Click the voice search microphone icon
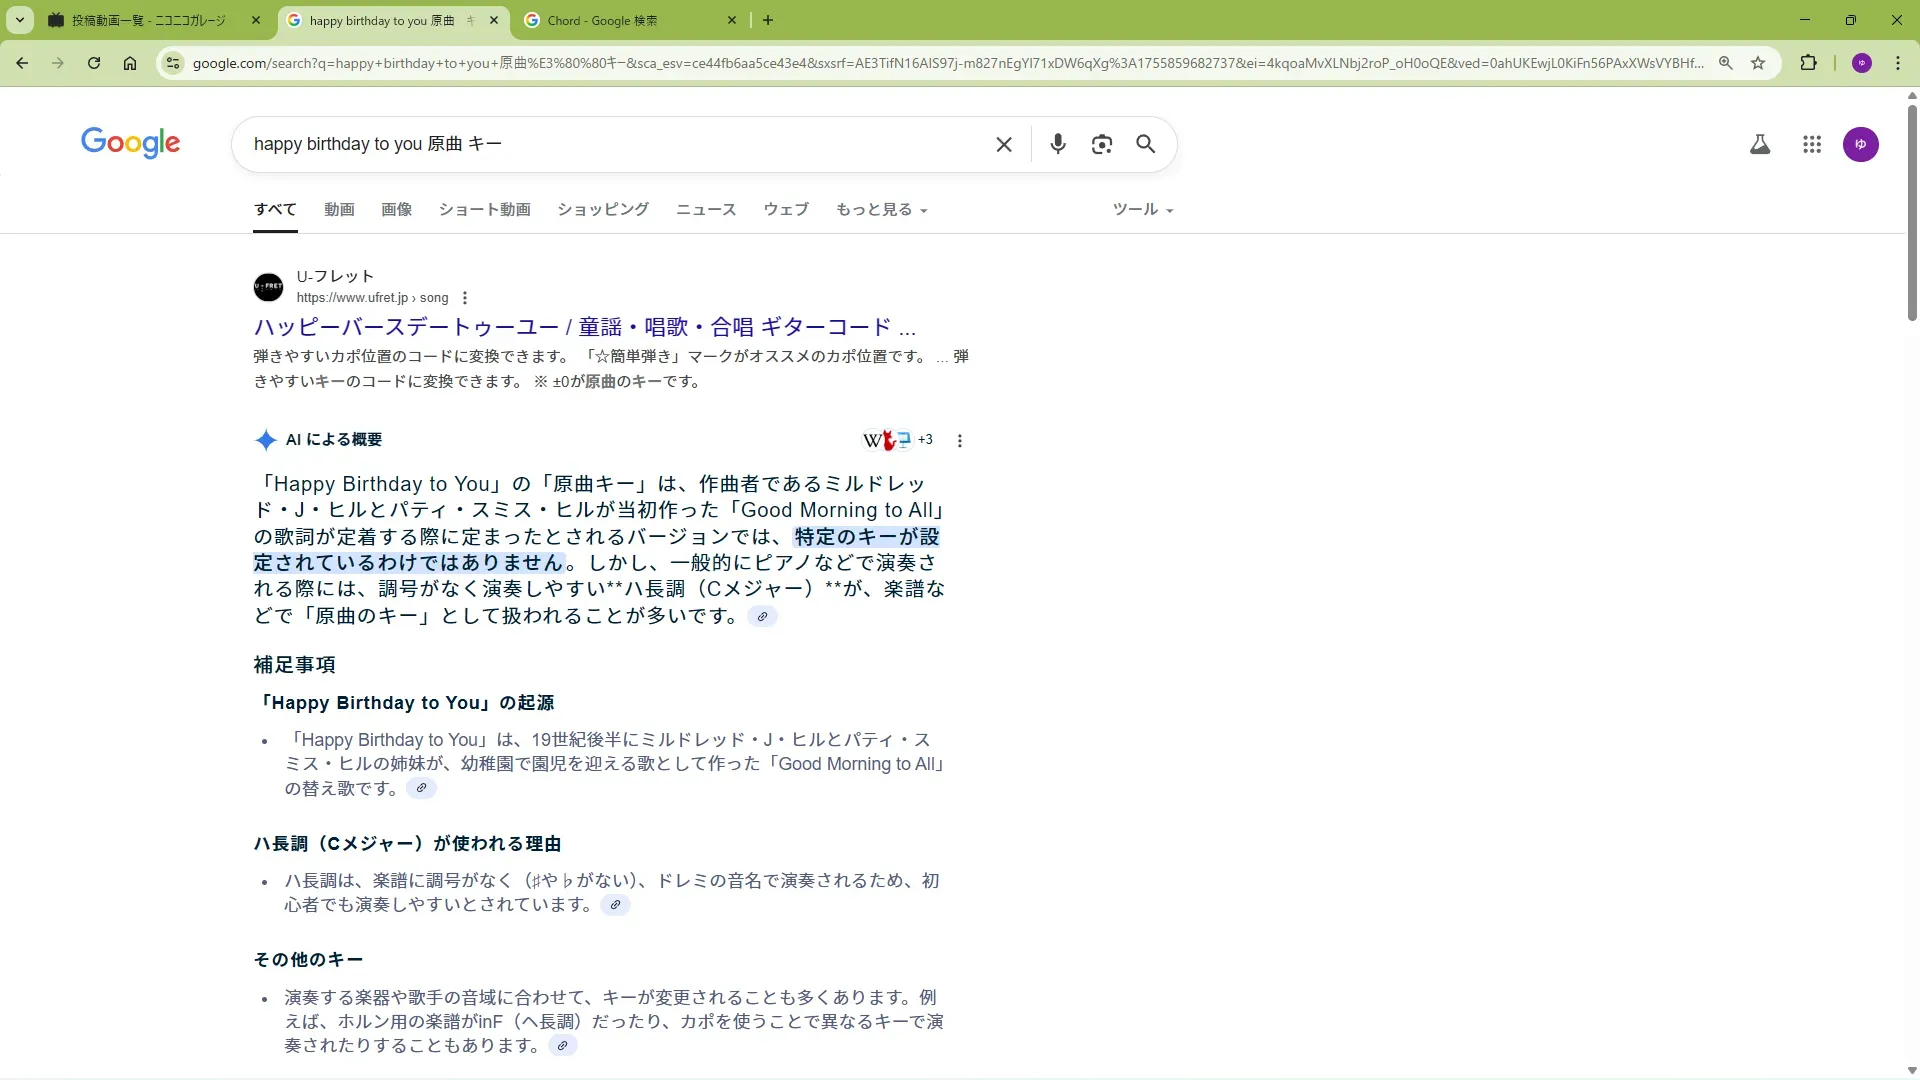Image resolution: width=1920 pixels, height=1080 pixels. coord(1057,144)
